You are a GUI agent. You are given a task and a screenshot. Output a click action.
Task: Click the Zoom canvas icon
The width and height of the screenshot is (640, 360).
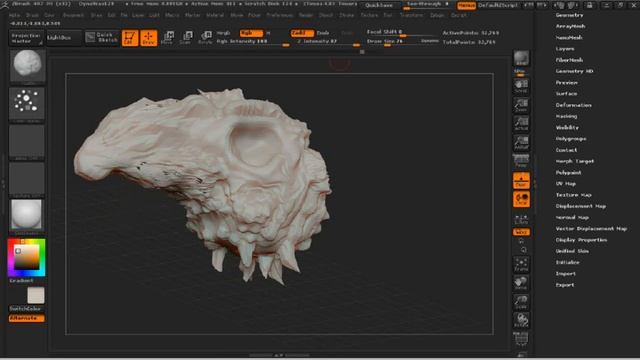click(x=521, y=105)
